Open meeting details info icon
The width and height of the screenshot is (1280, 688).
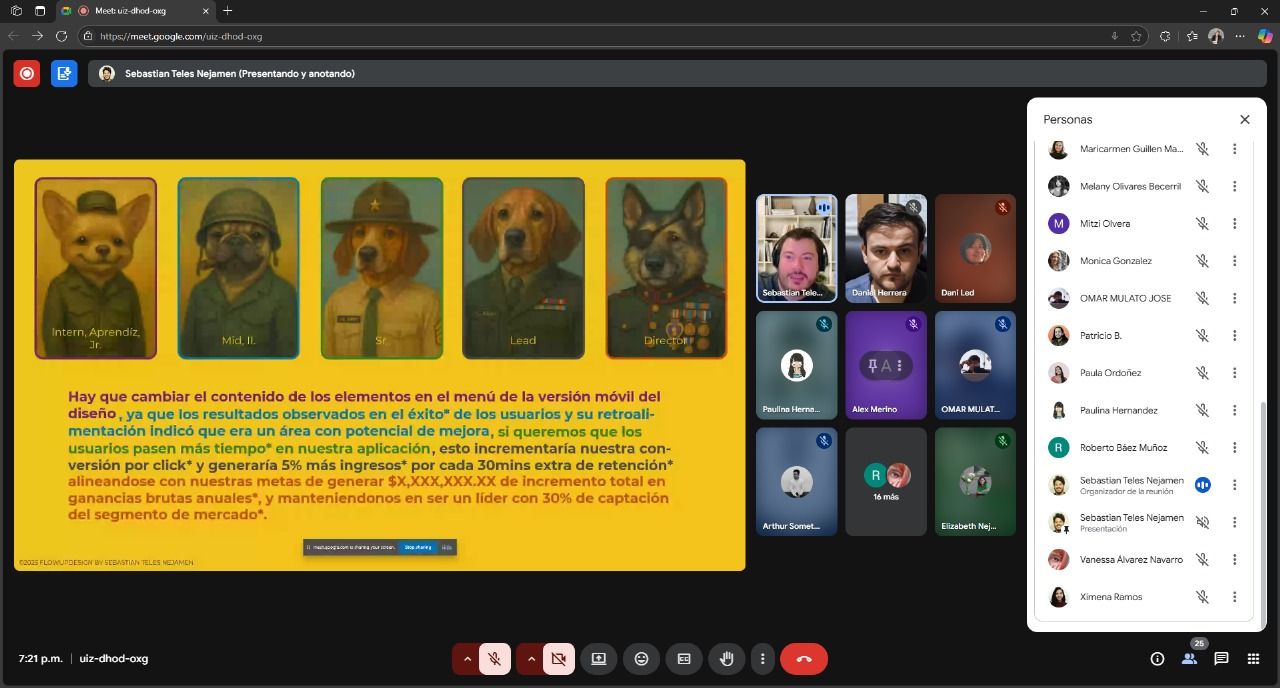(1157, 659)
